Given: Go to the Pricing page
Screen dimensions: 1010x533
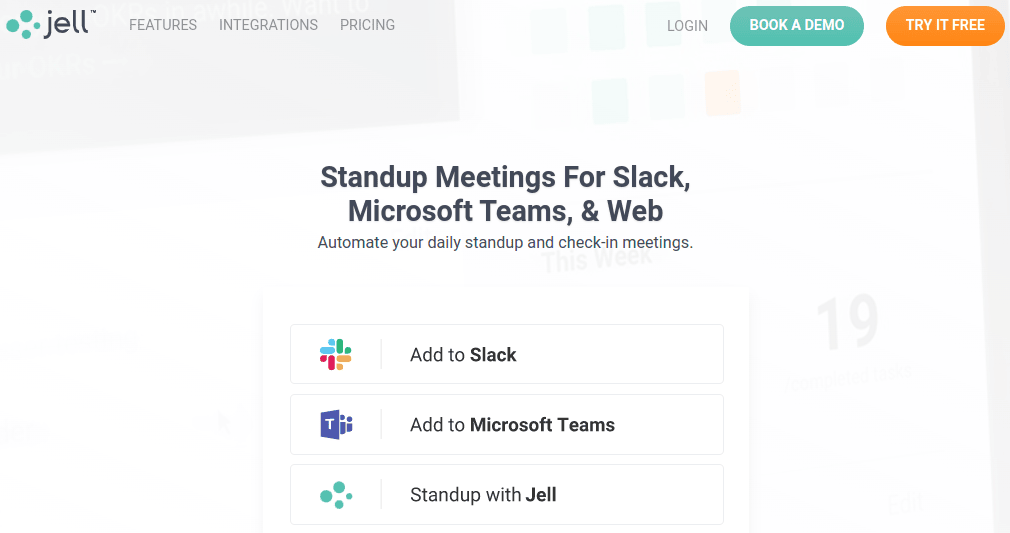Looking at the screenshot, I should [x=367, y=25].
